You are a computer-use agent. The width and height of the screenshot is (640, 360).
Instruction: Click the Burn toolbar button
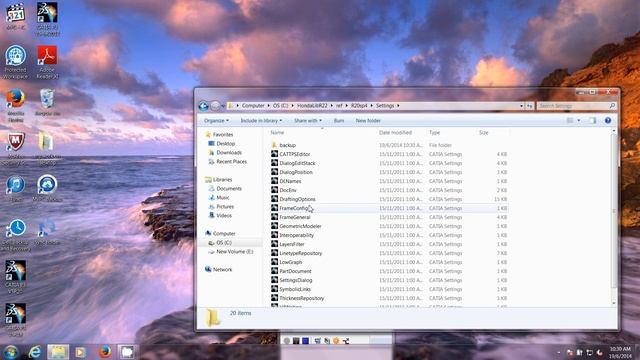click(x=339, y=120)
